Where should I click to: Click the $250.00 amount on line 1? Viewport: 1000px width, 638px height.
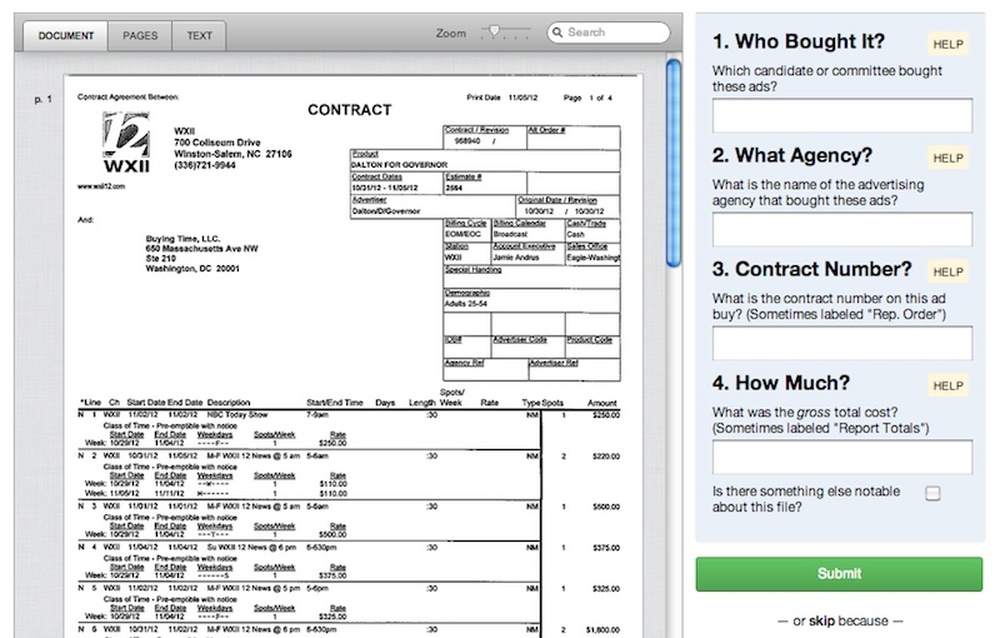(x=606, y=415)
